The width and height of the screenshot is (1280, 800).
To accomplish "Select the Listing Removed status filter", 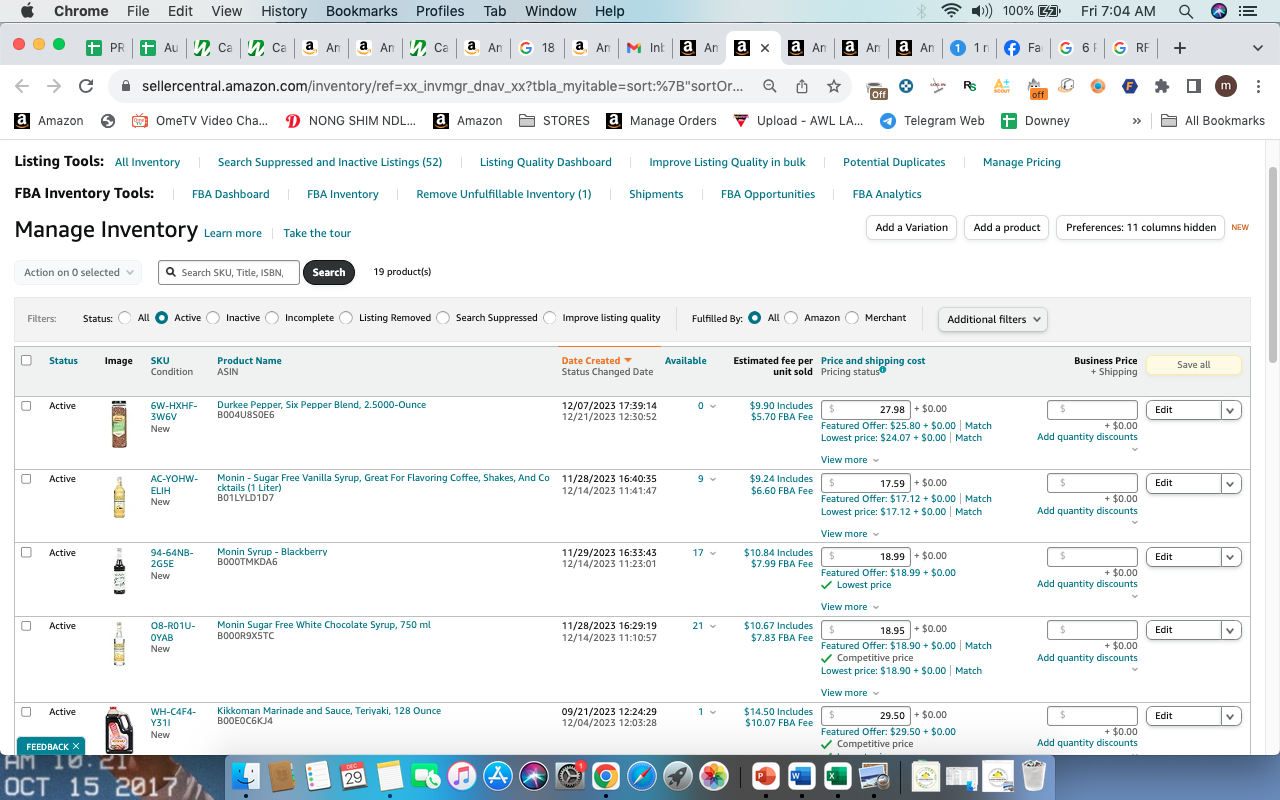I will tap(346, 318).
